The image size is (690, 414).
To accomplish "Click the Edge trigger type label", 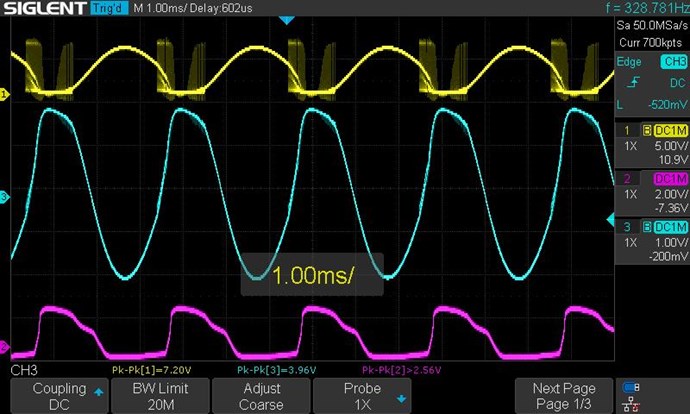I will click(629, 62).
